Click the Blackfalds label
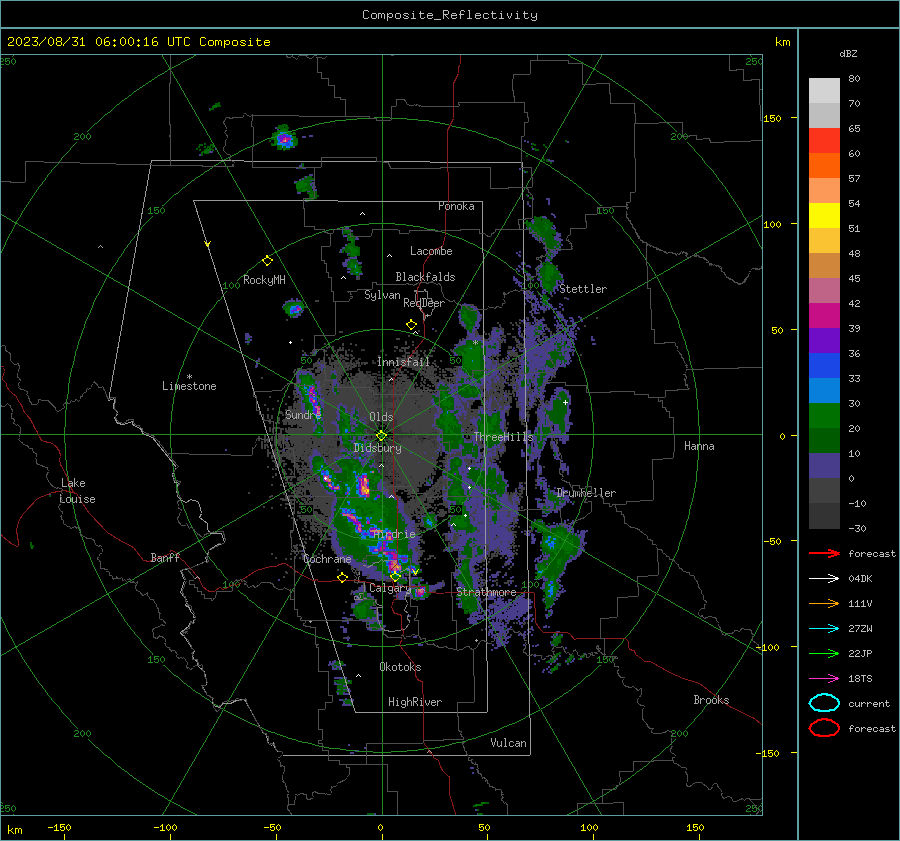 click(425, 277)
